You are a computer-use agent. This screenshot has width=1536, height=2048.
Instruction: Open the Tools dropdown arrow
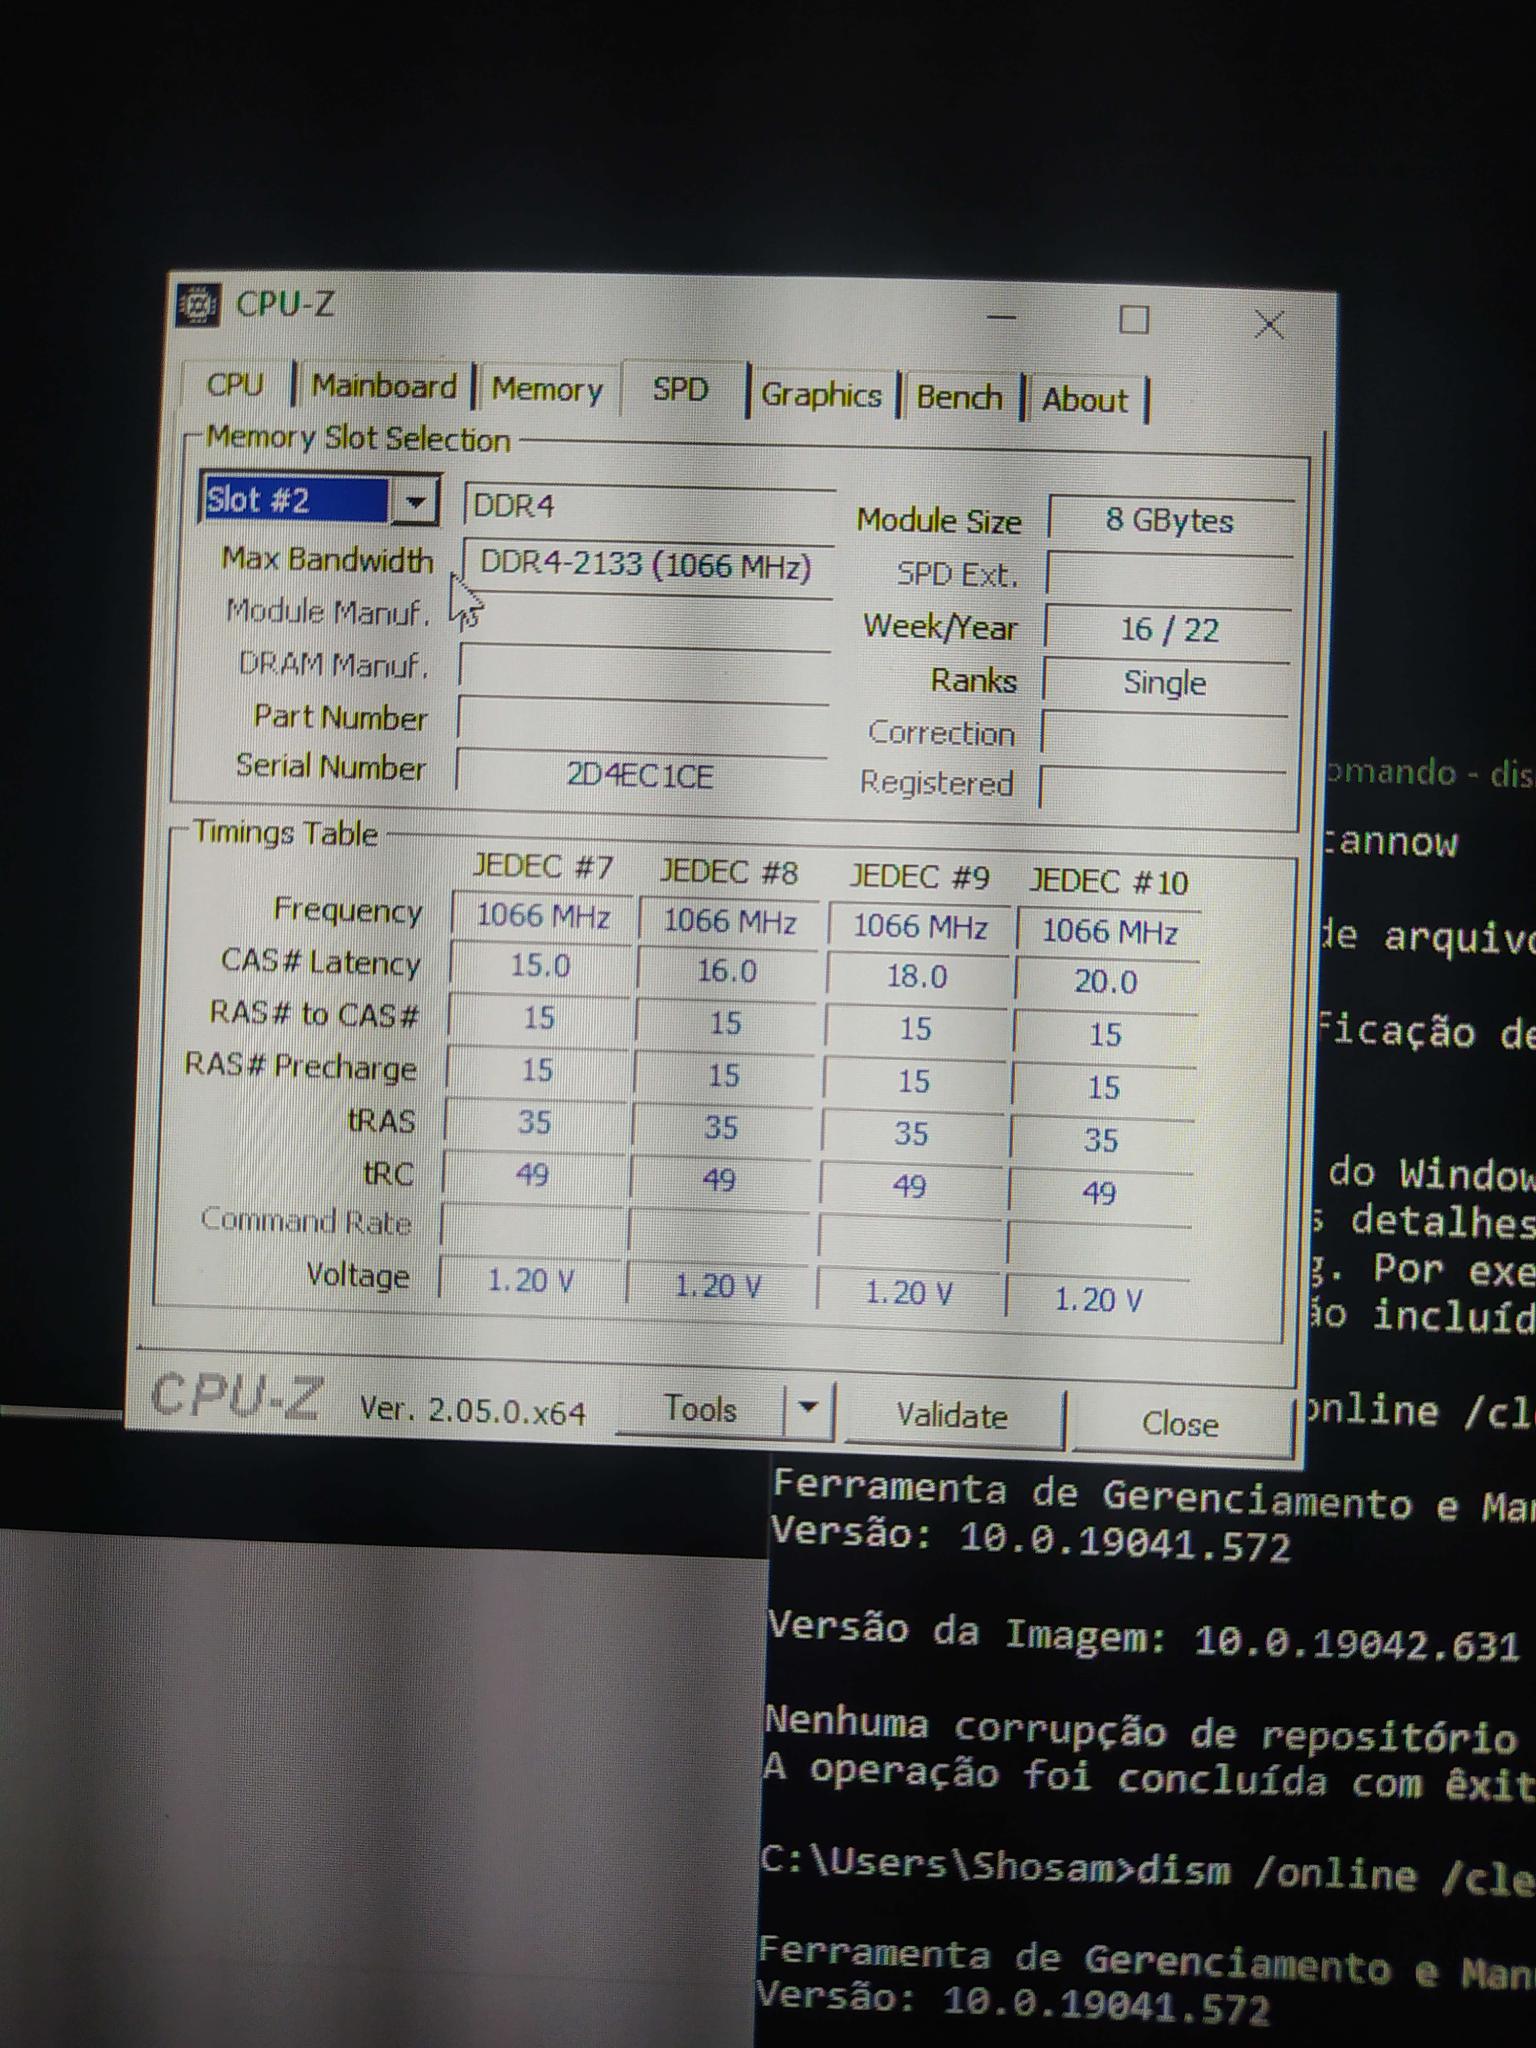click(x=808, y=1408)
